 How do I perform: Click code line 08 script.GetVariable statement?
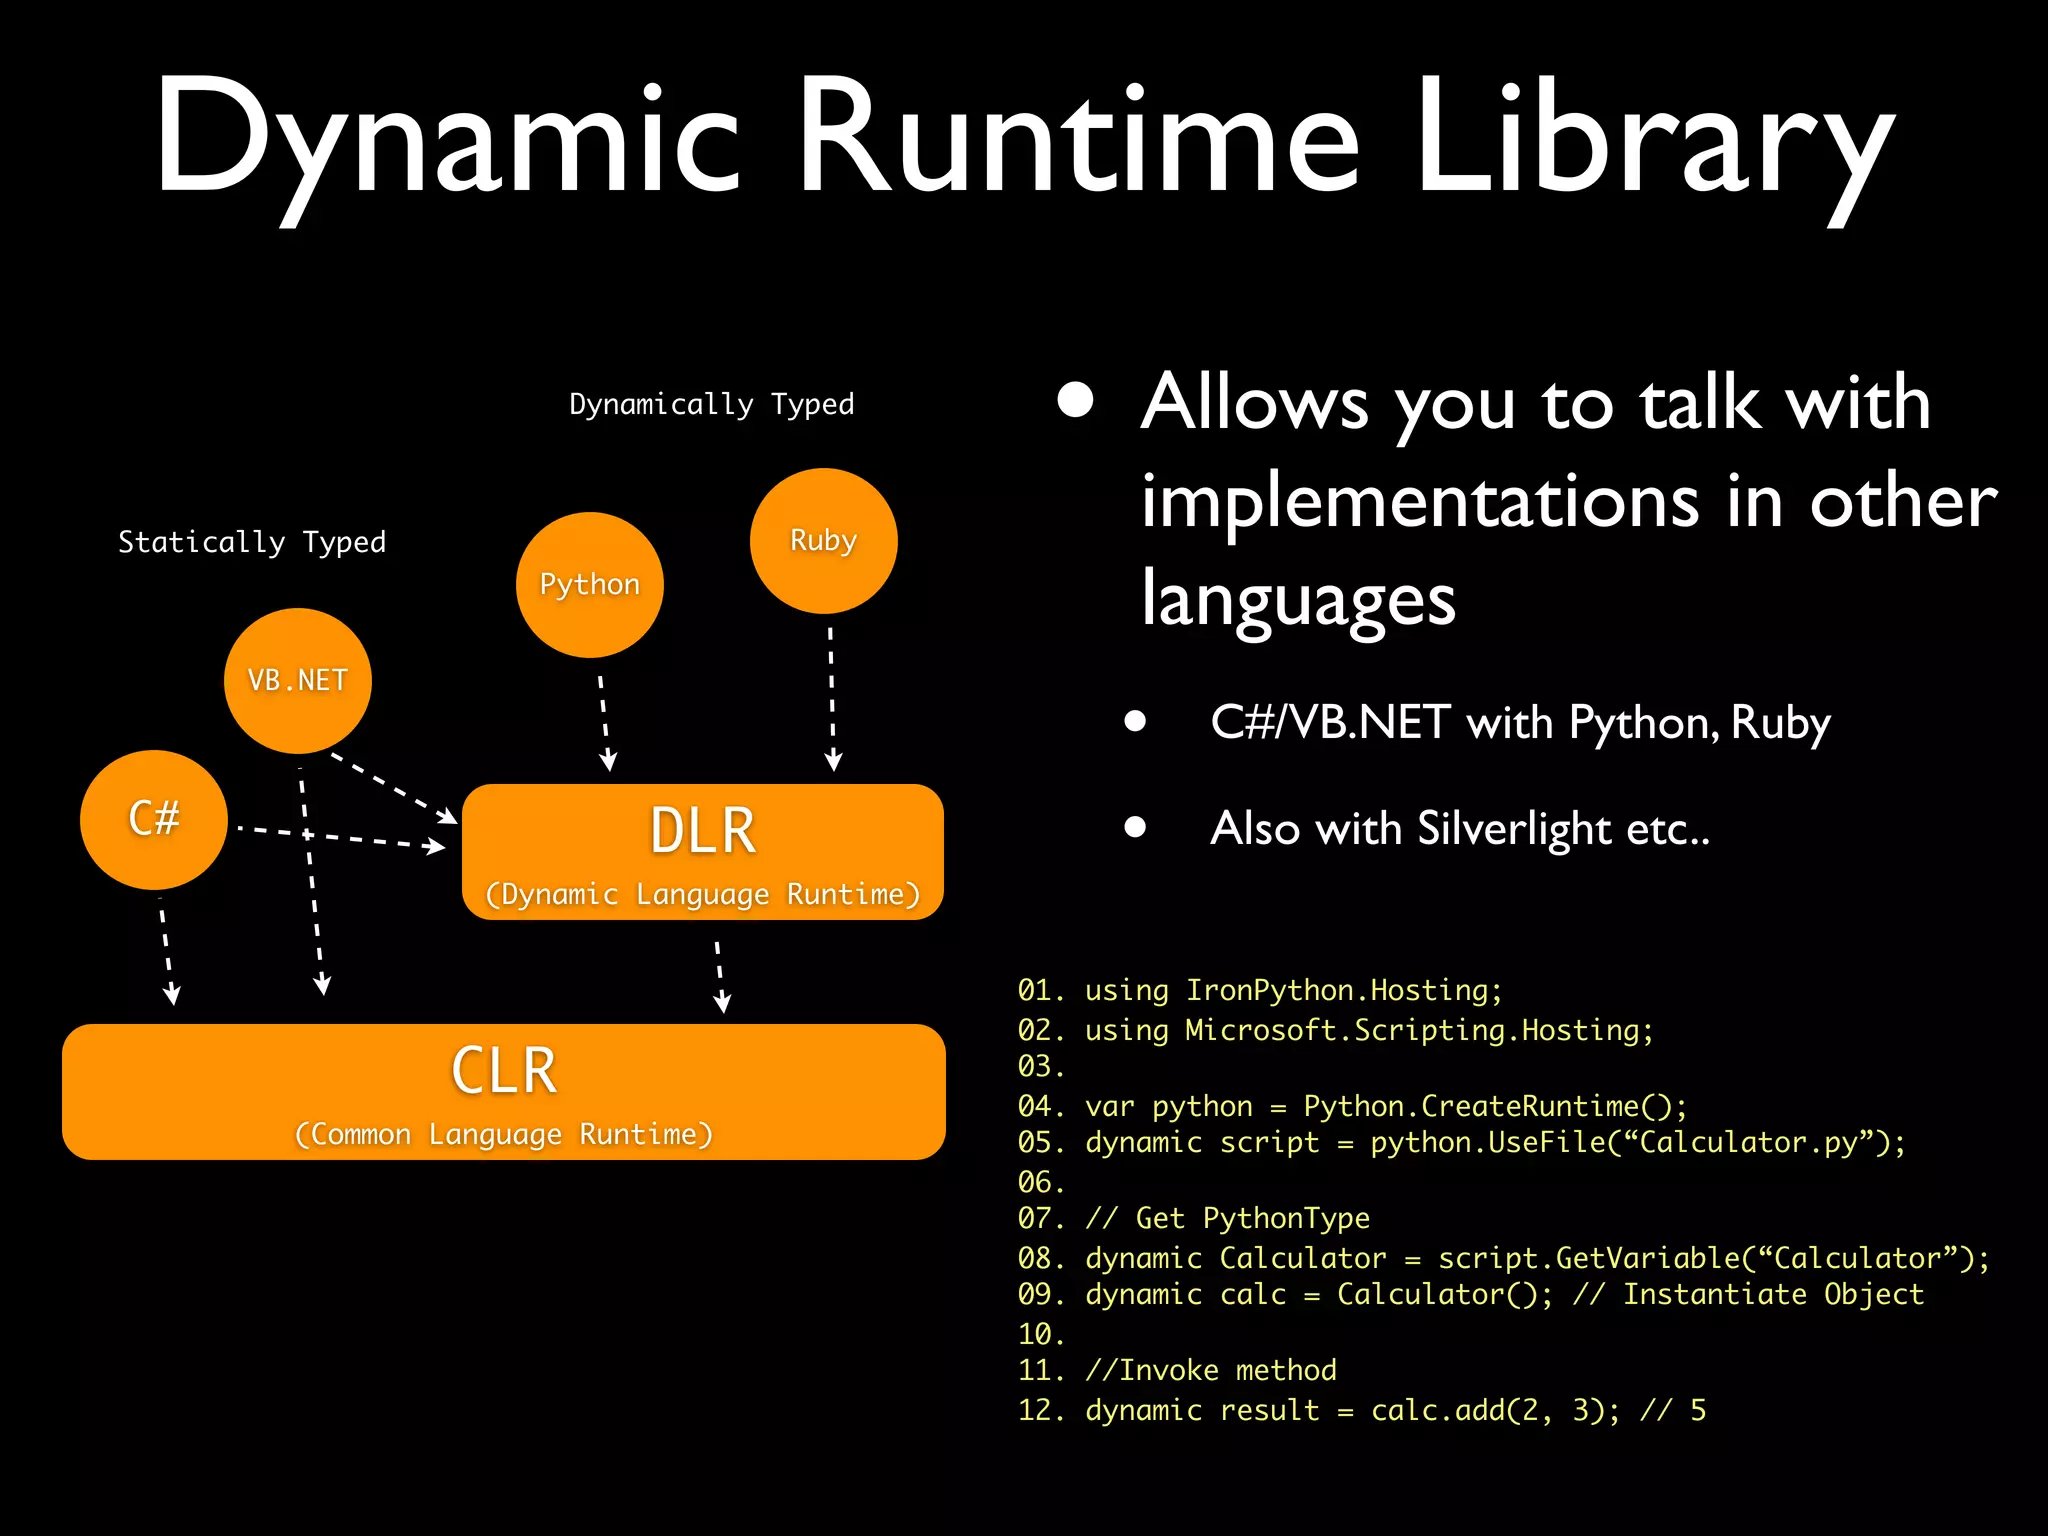tap(1503, 1258)
